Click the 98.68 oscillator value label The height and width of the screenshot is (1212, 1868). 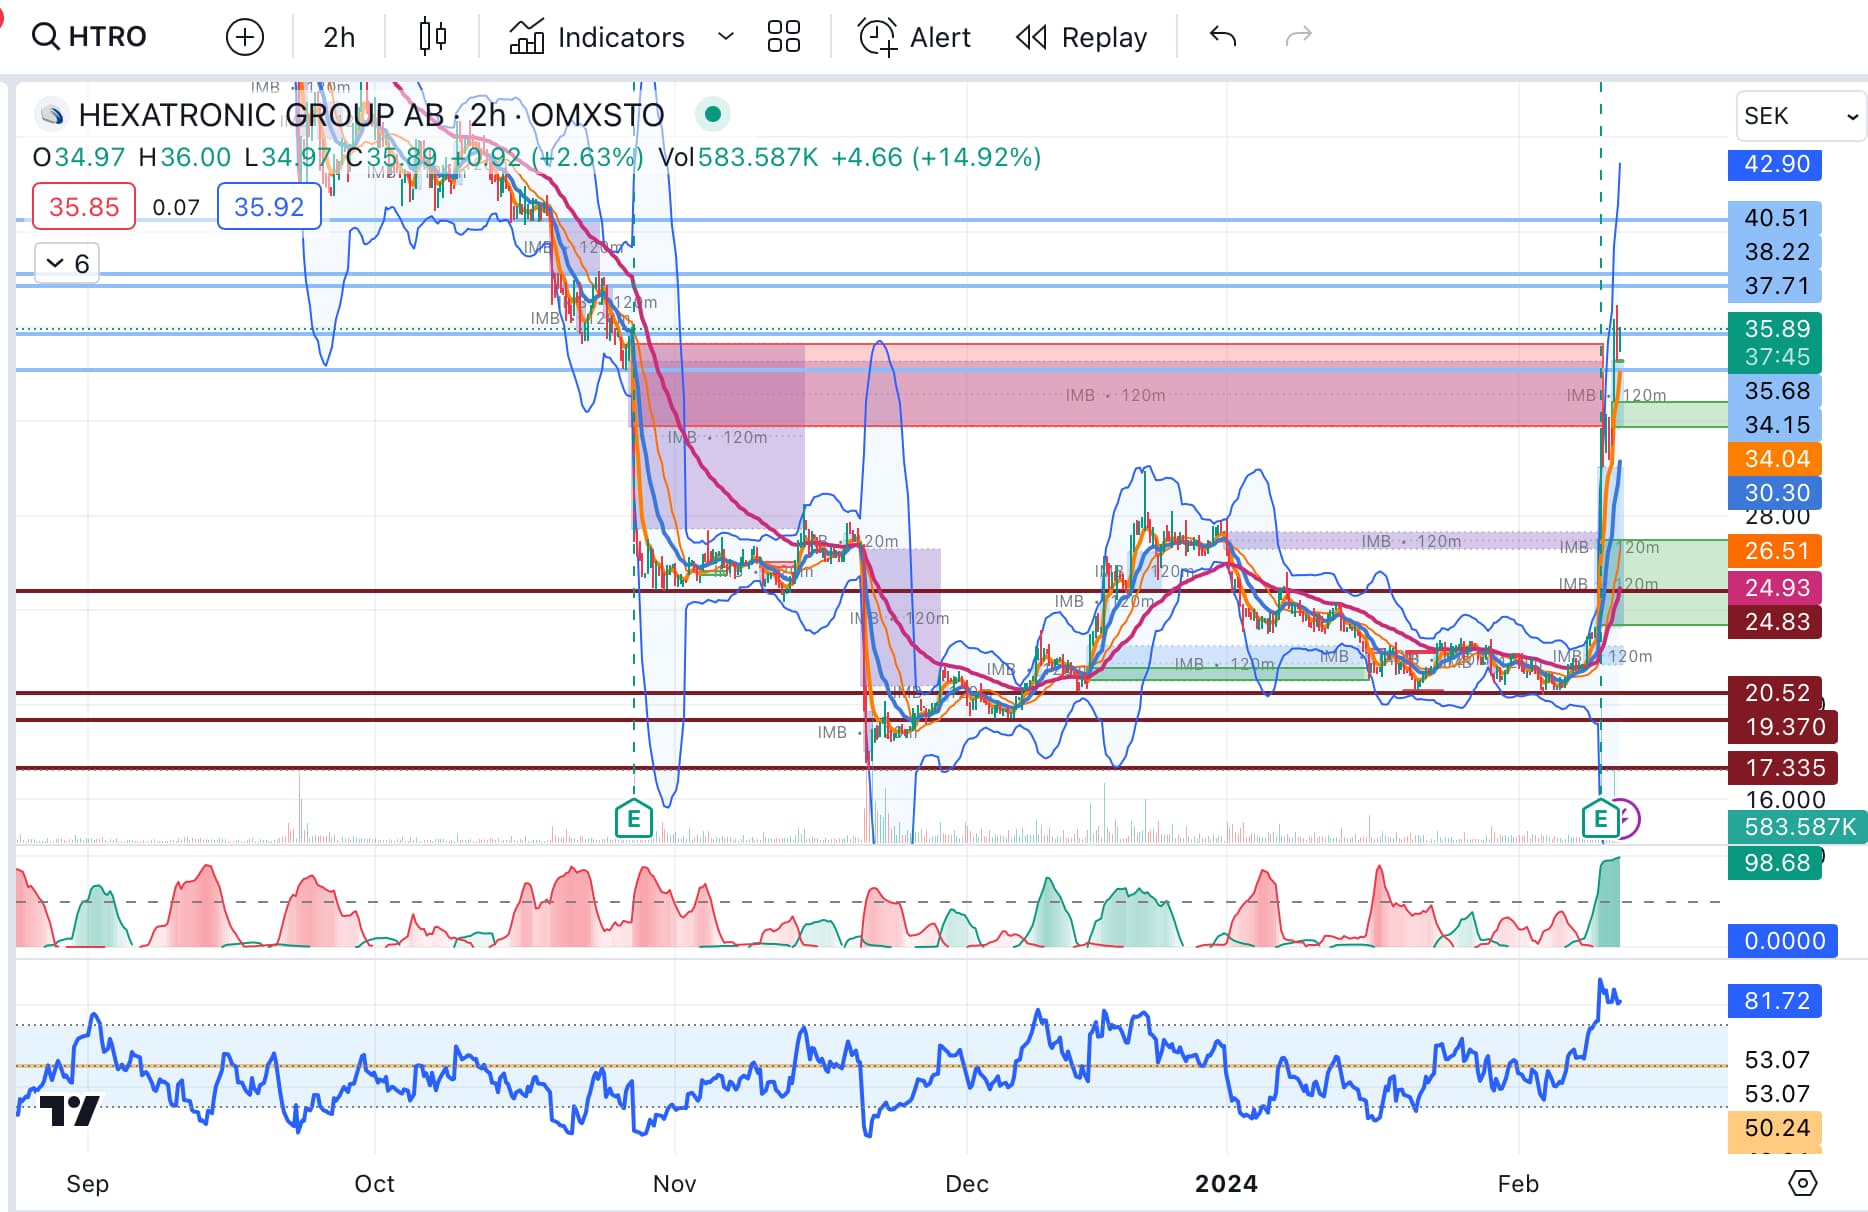click(1775, 863)
